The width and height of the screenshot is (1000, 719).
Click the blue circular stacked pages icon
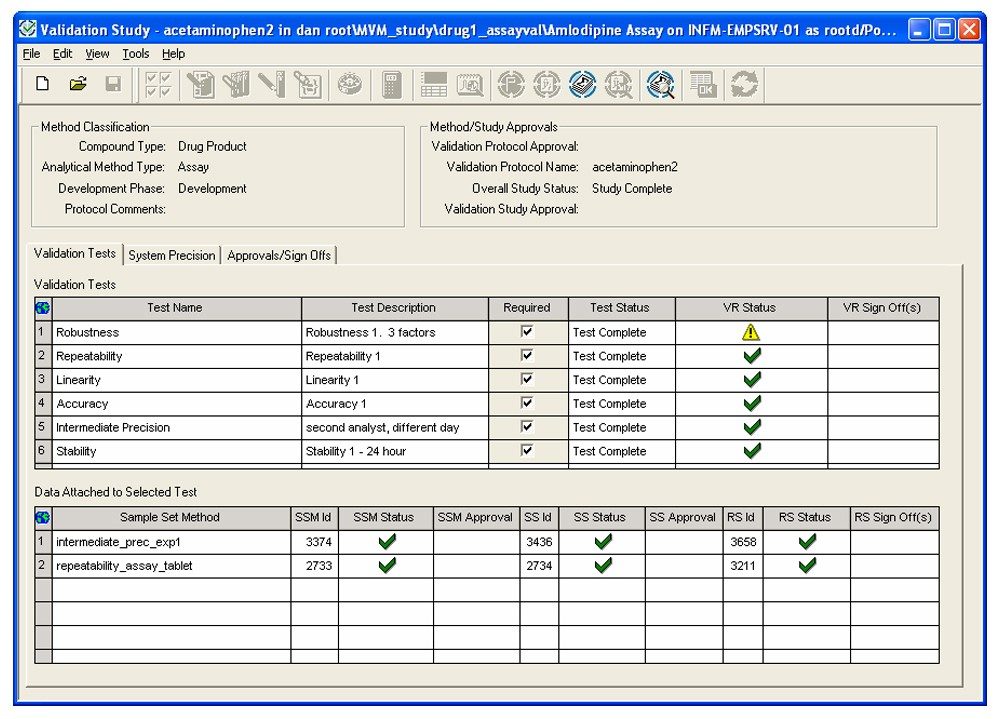(582, 84)
